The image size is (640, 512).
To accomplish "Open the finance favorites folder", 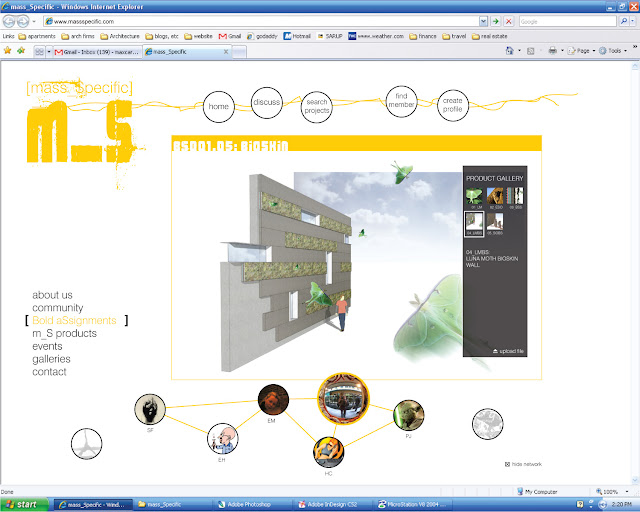I will point(423,36).
